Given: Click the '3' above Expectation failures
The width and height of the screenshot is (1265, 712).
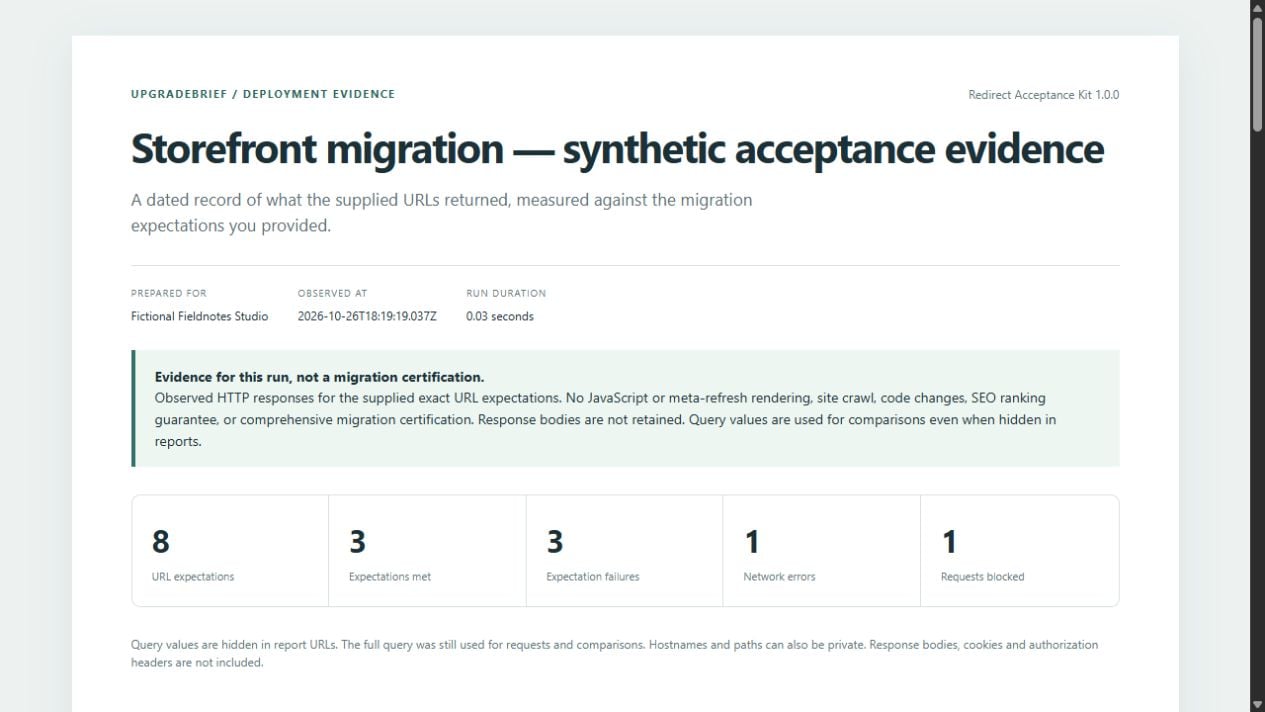Looking at the screenshot, I should click(x=555, y=541).
